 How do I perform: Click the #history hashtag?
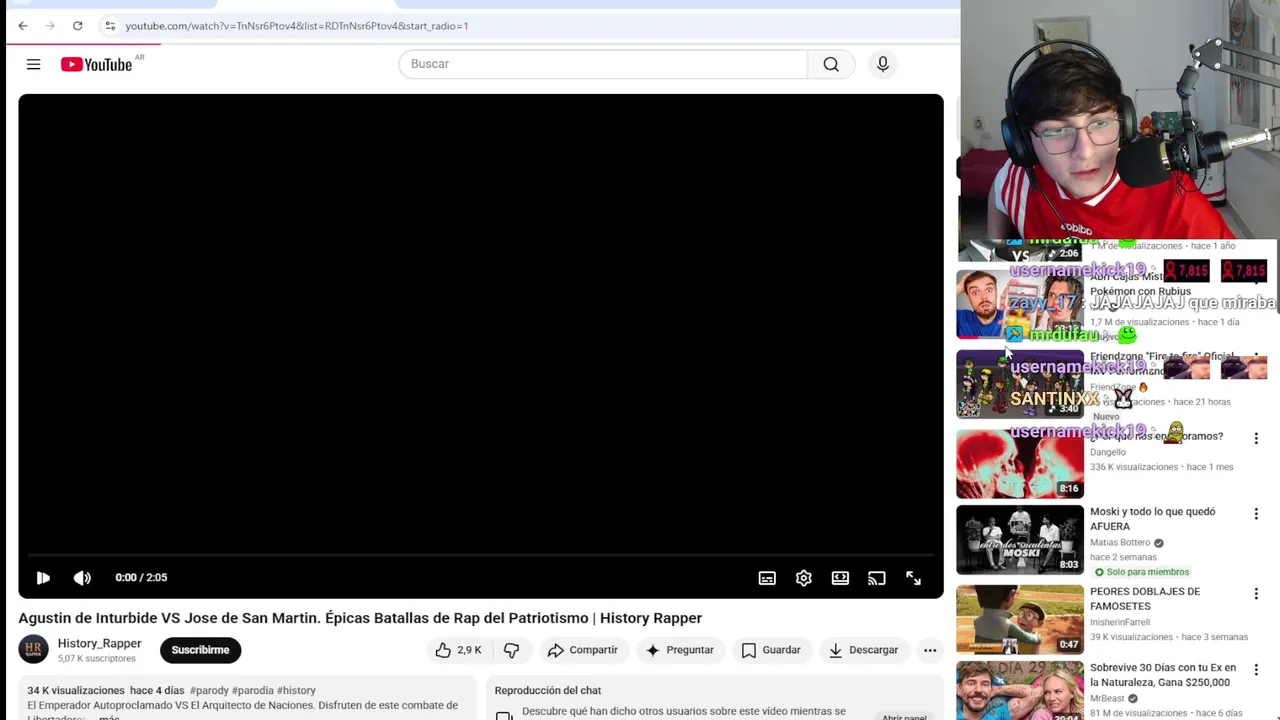(x=296, y=691)
